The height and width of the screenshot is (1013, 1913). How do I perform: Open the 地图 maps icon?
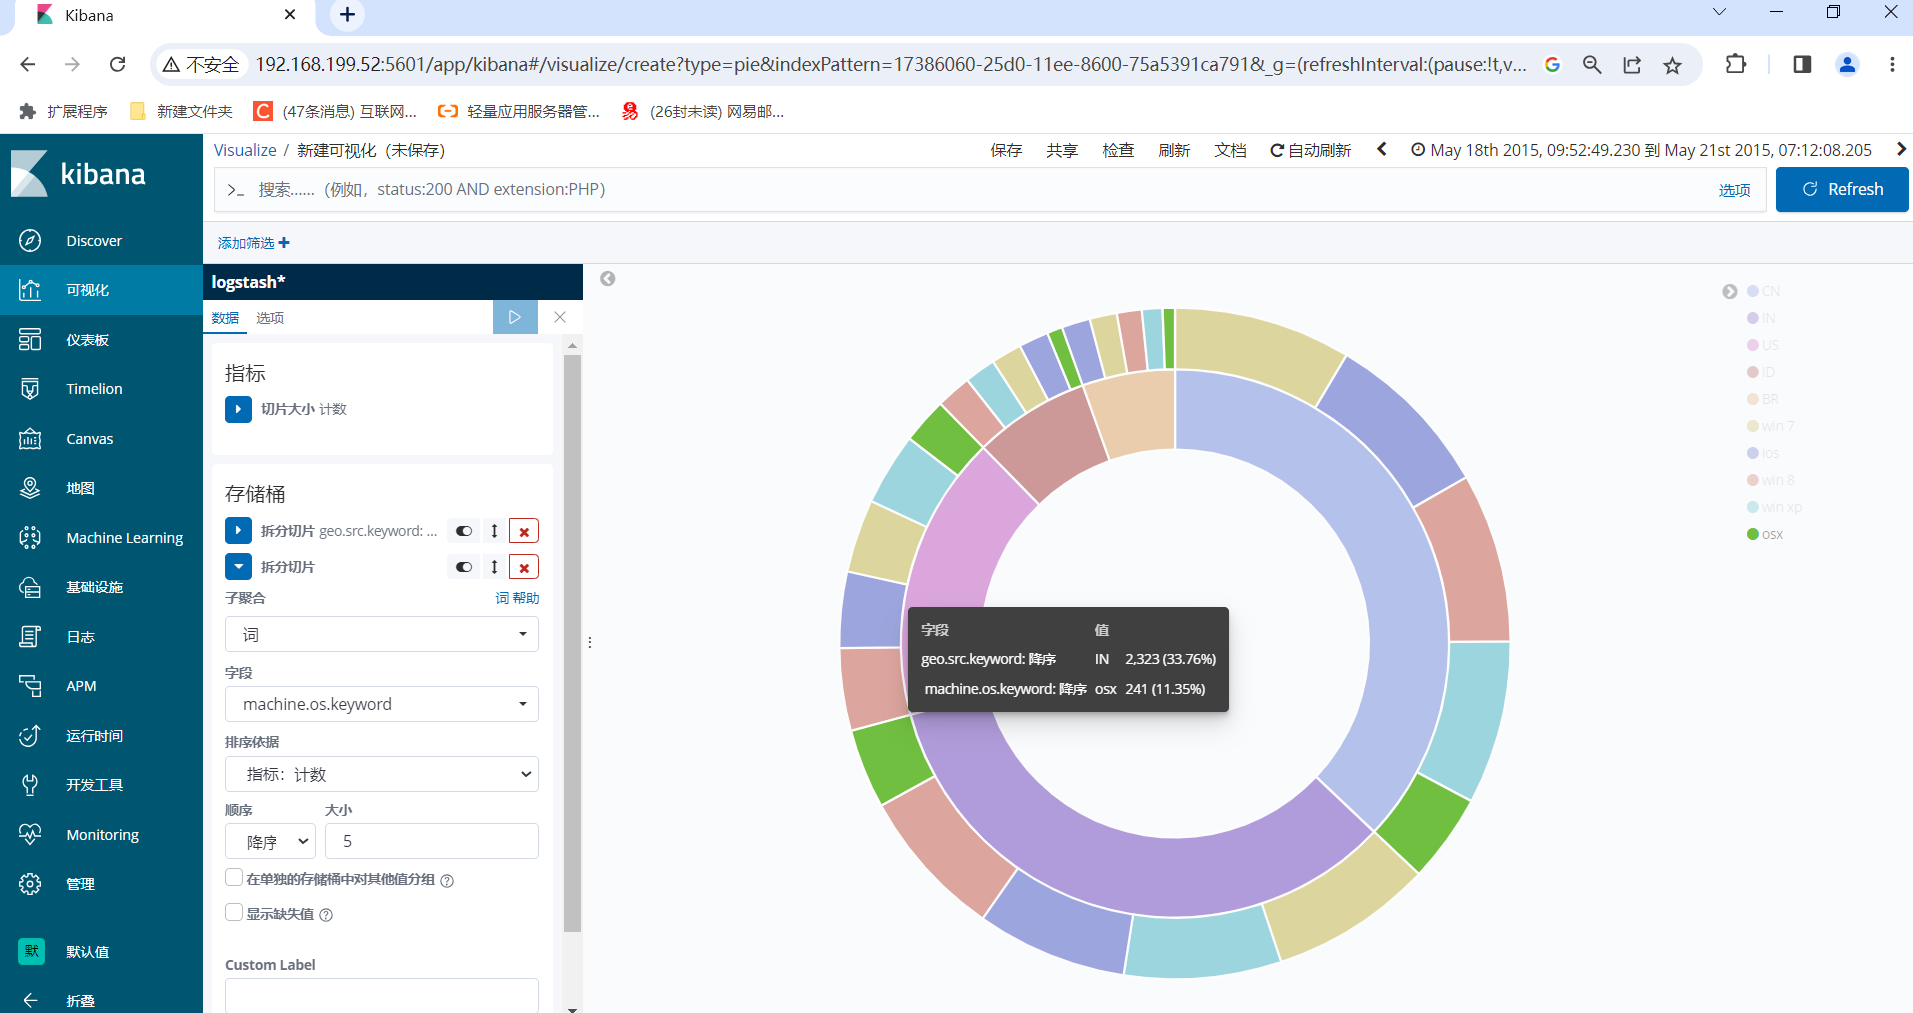click(x=30, y=488)
